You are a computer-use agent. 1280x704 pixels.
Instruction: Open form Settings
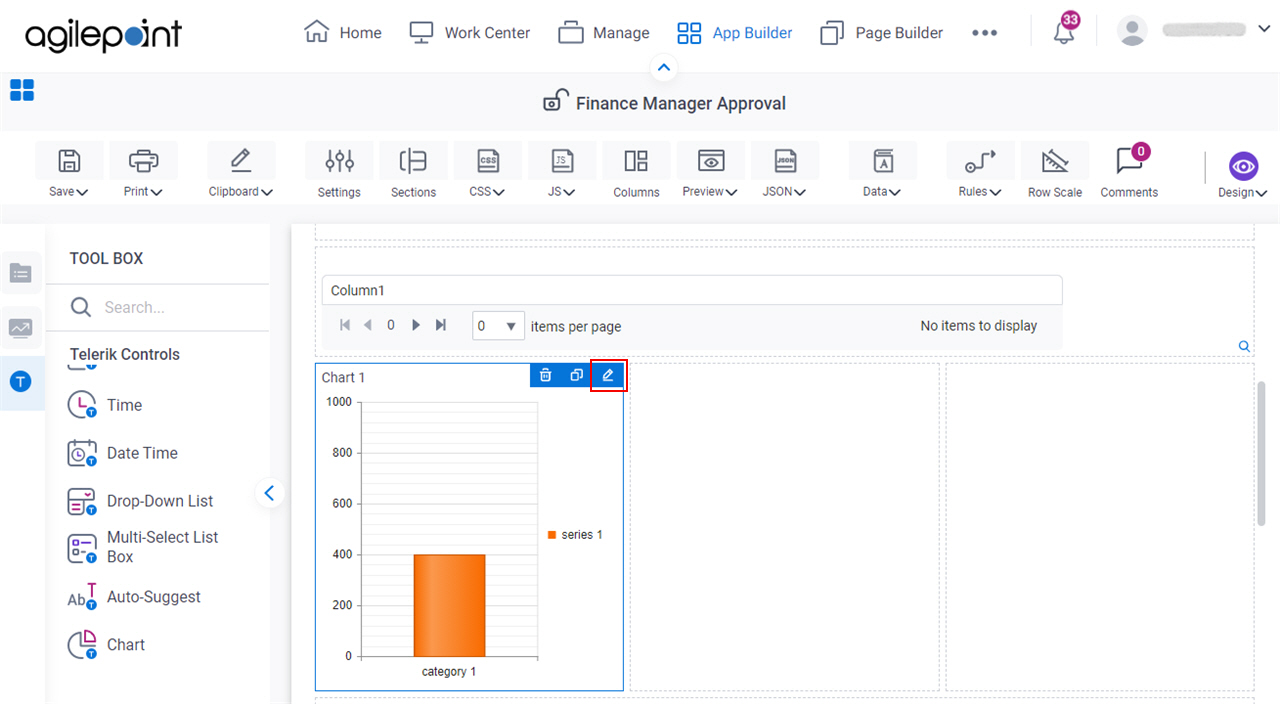(x=339, y=170)
